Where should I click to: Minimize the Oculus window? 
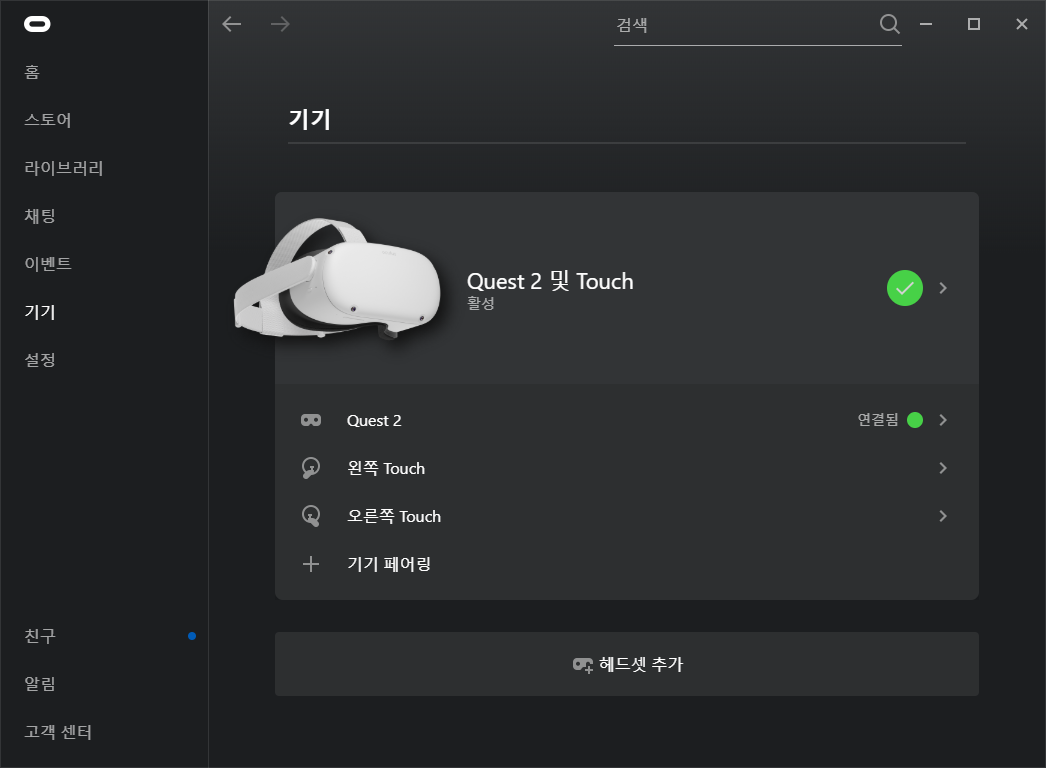coord(926,24)
